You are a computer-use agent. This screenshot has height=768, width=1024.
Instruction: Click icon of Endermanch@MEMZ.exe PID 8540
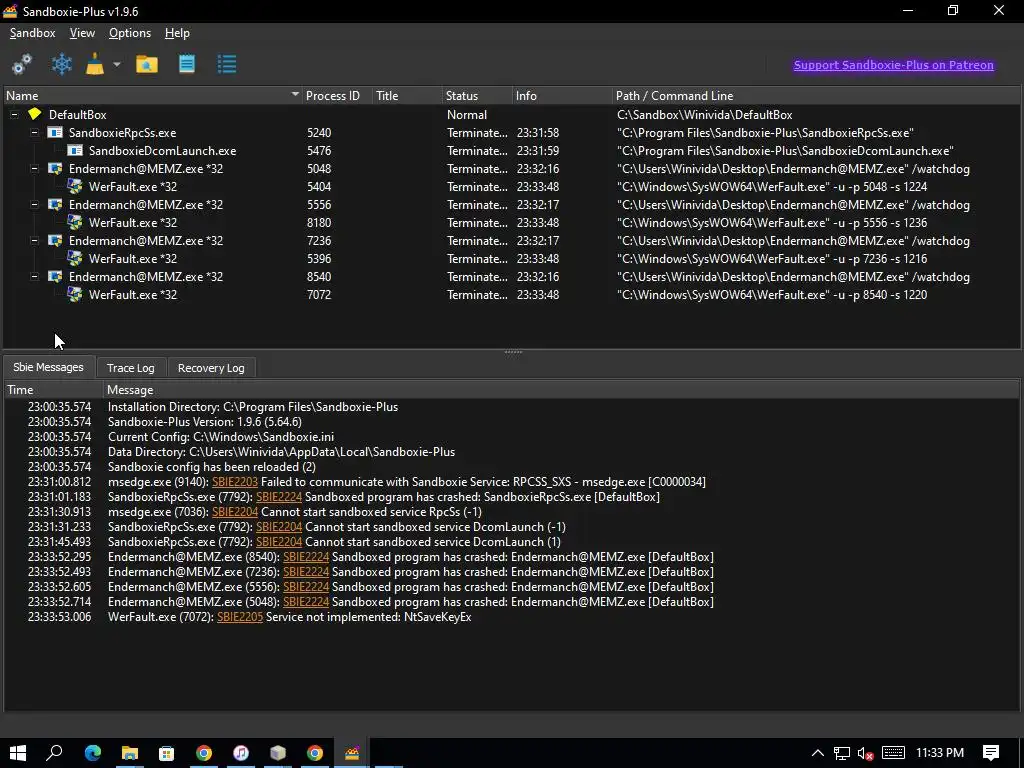pyautogui.click(x=55, y=276)
